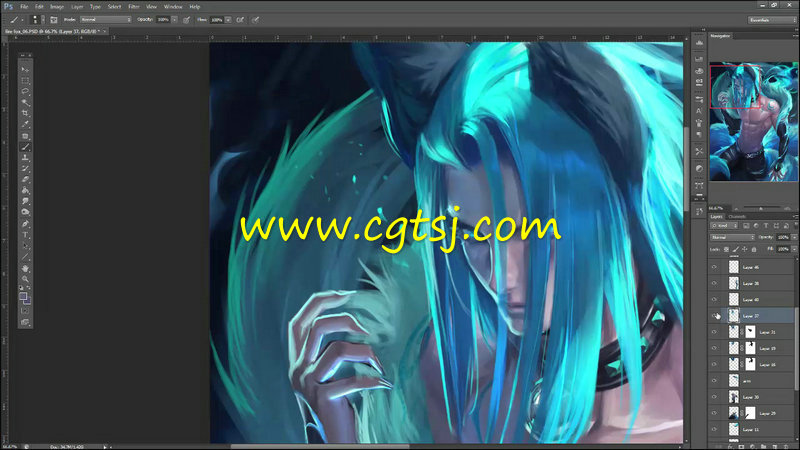
Task: Hide Layer 40 with eye icon
Action: [x=714, y=299]
